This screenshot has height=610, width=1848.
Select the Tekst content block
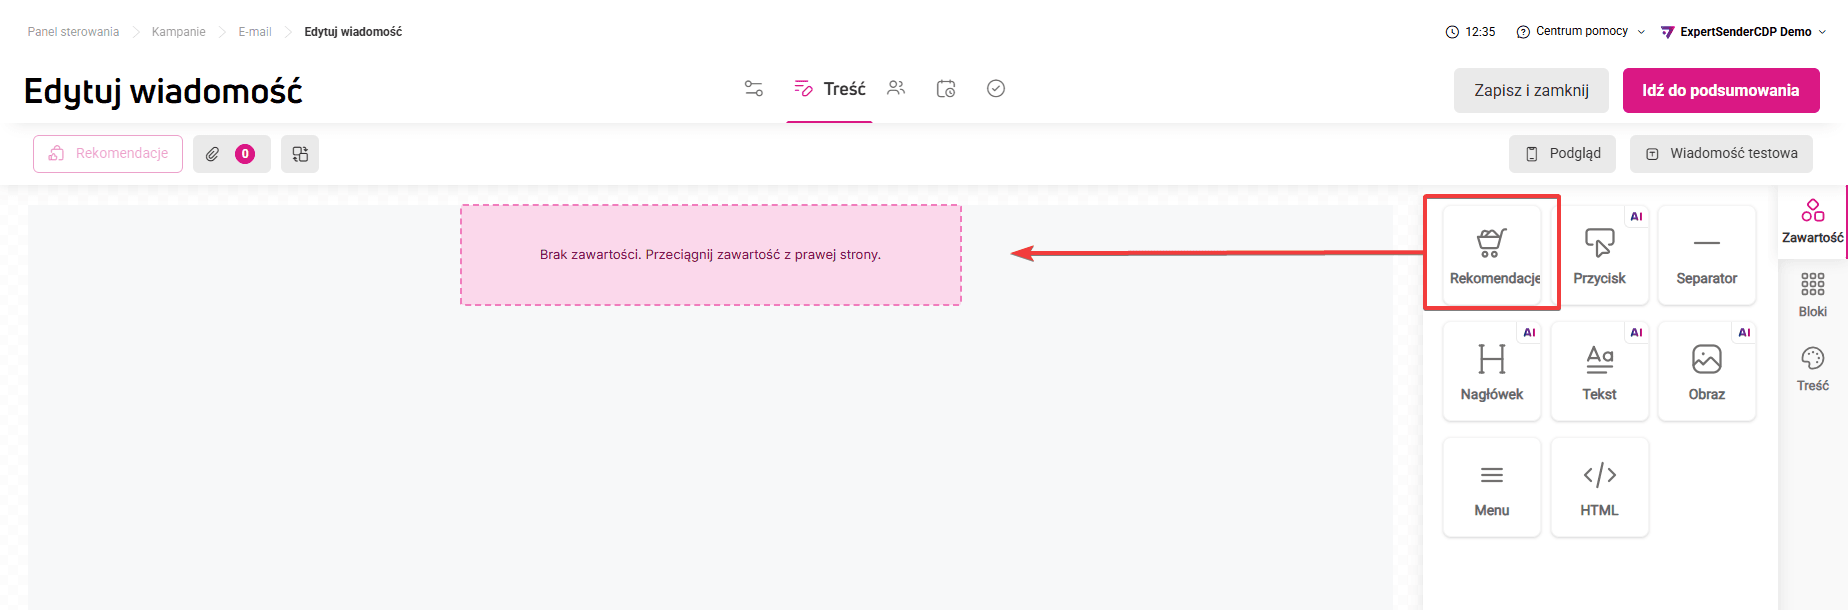(1599, 371)
